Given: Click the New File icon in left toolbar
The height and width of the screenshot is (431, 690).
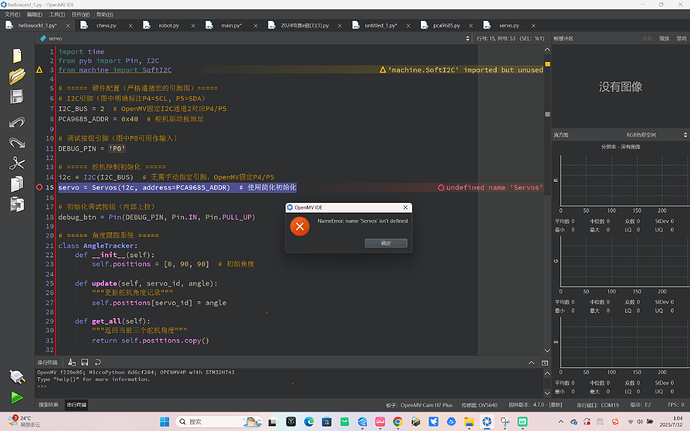Looking at the screenshot, I should (x=17, y=56).
